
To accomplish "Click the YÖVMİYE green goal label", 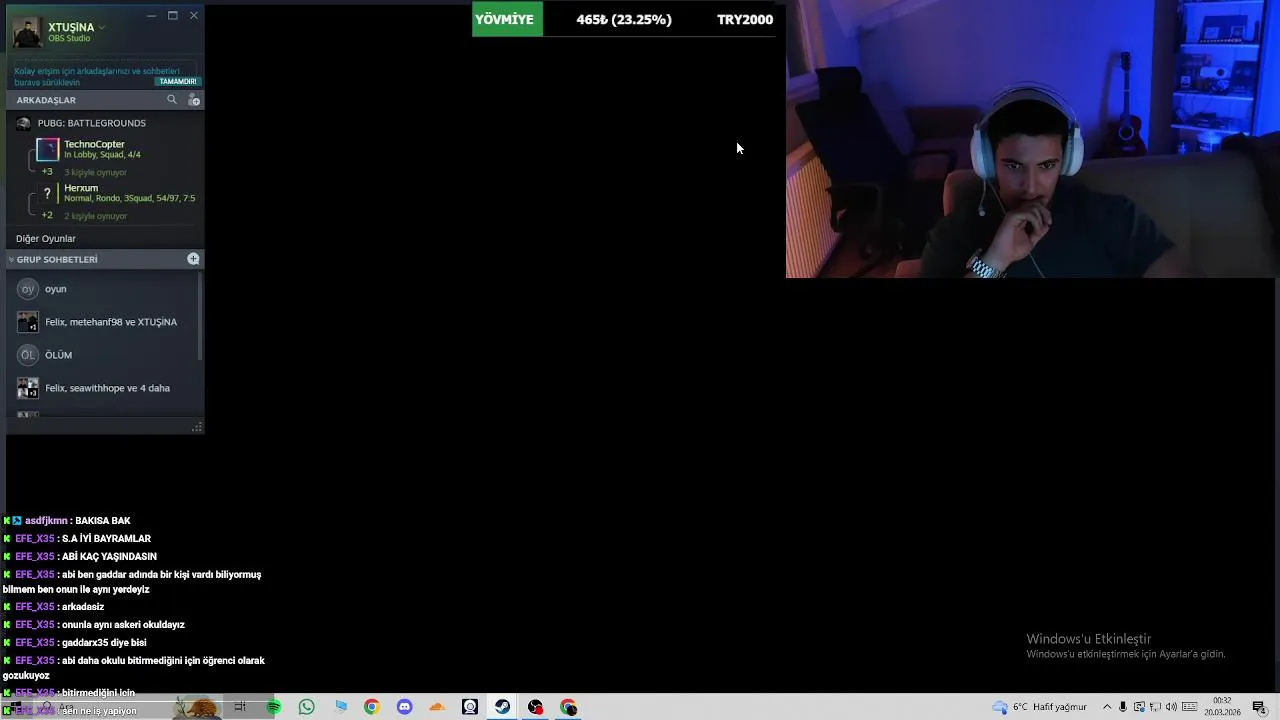I will tap(507, 19).
